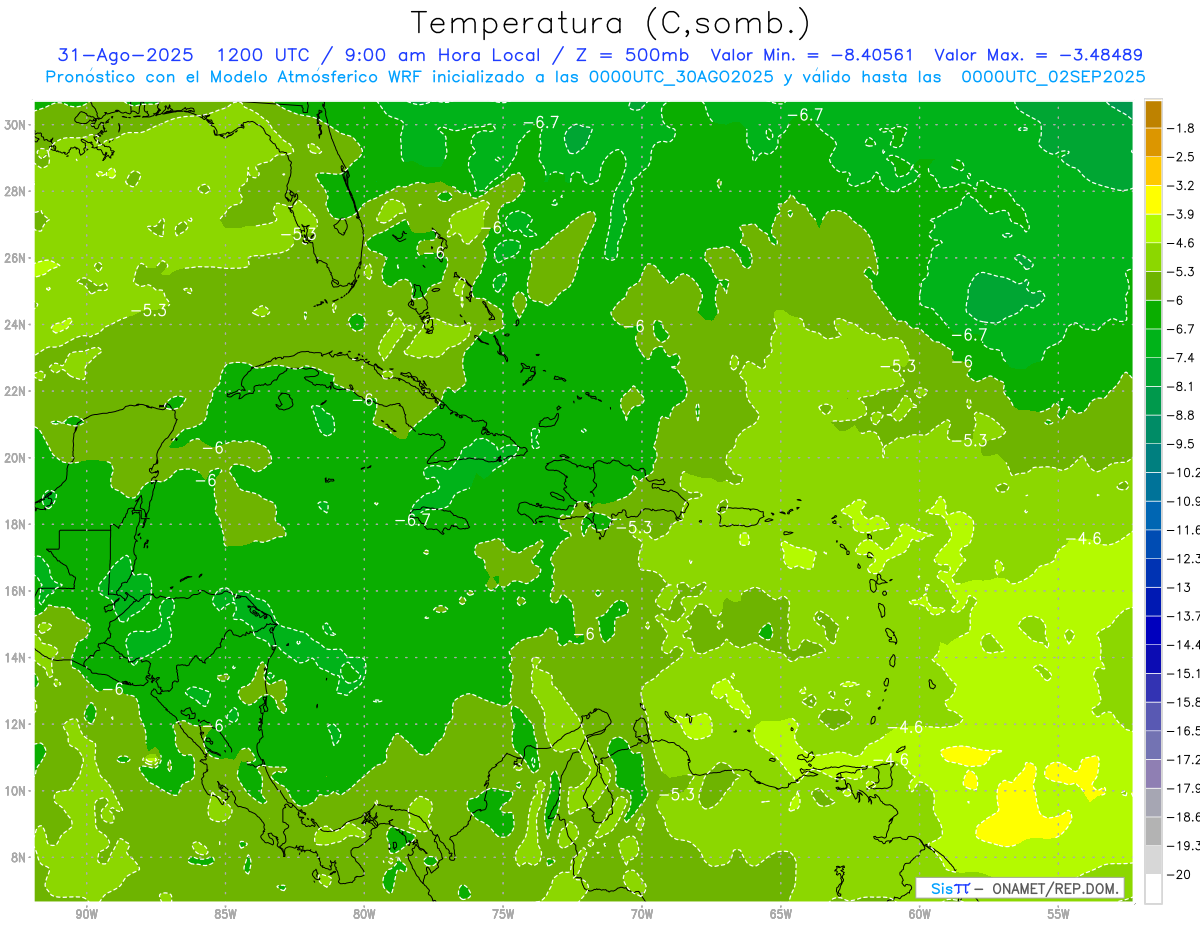1200x927 pixels.
Task: Click the "-5.3" contour label over Venezuela
Action: (677, 794)
